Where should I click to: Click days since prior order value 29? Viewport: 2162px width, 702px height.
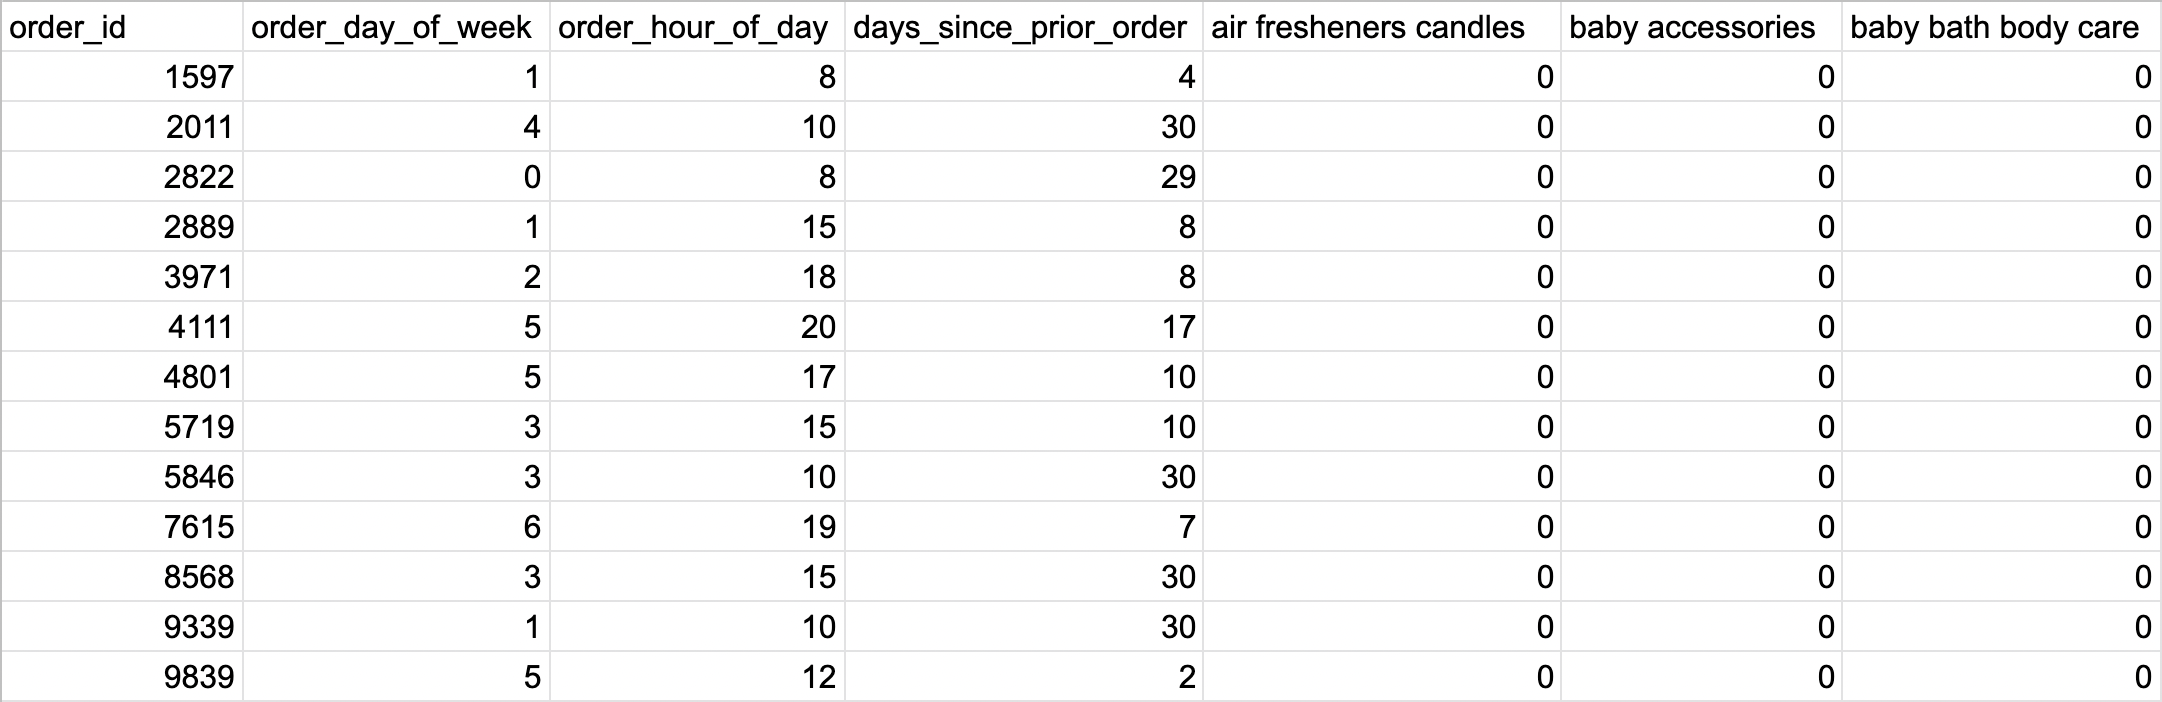click(x=1023, y=177)
